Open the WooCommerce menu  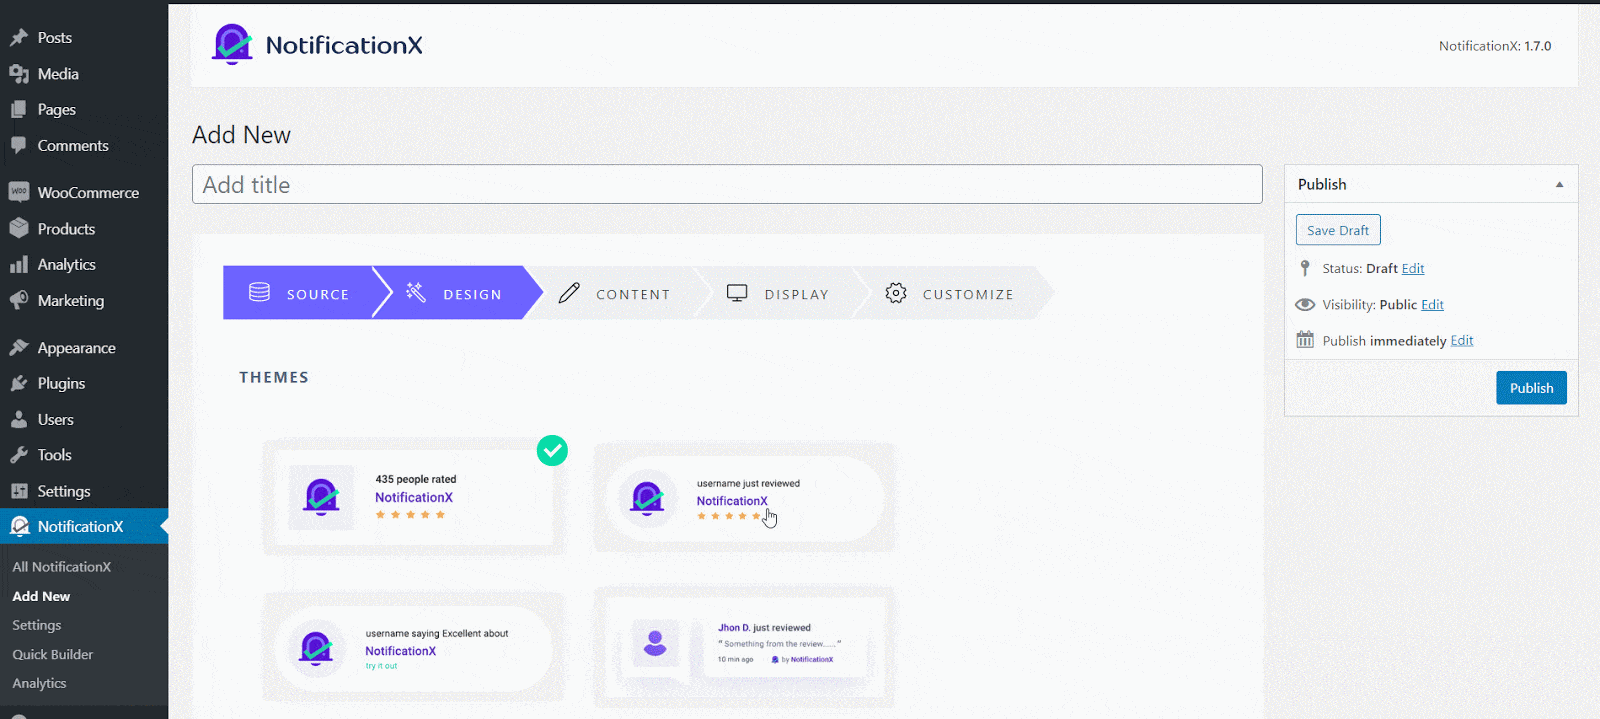click(84, 192)
